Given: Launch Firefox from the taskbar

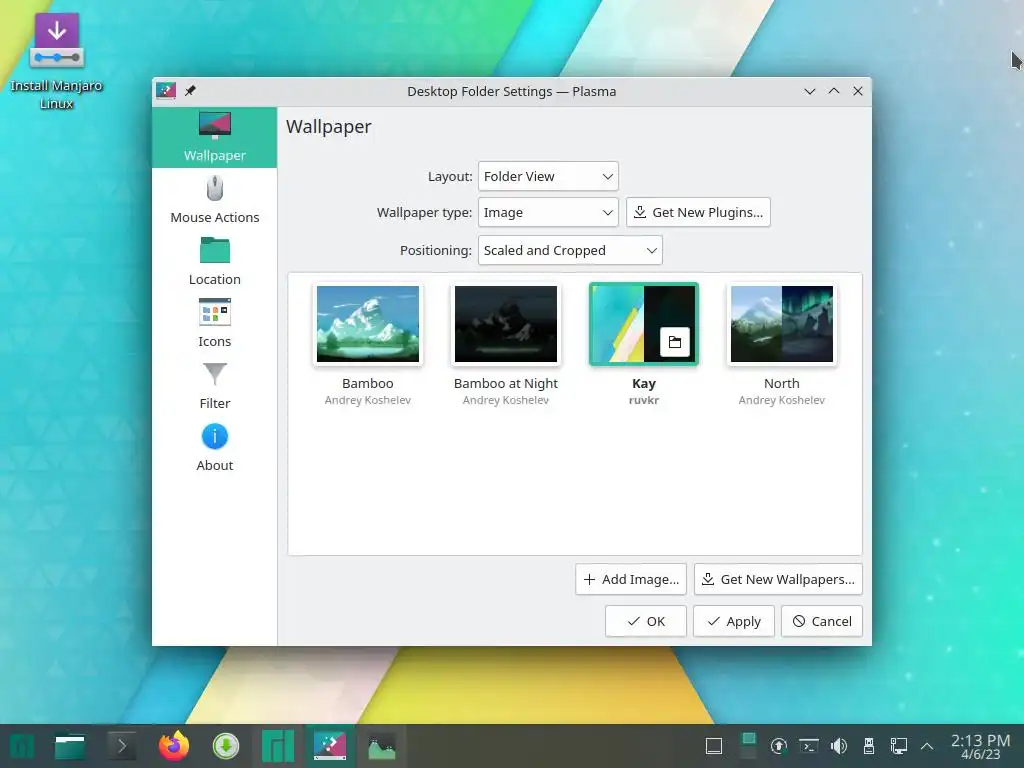Looking at the screenshot, I should point(174,746).
